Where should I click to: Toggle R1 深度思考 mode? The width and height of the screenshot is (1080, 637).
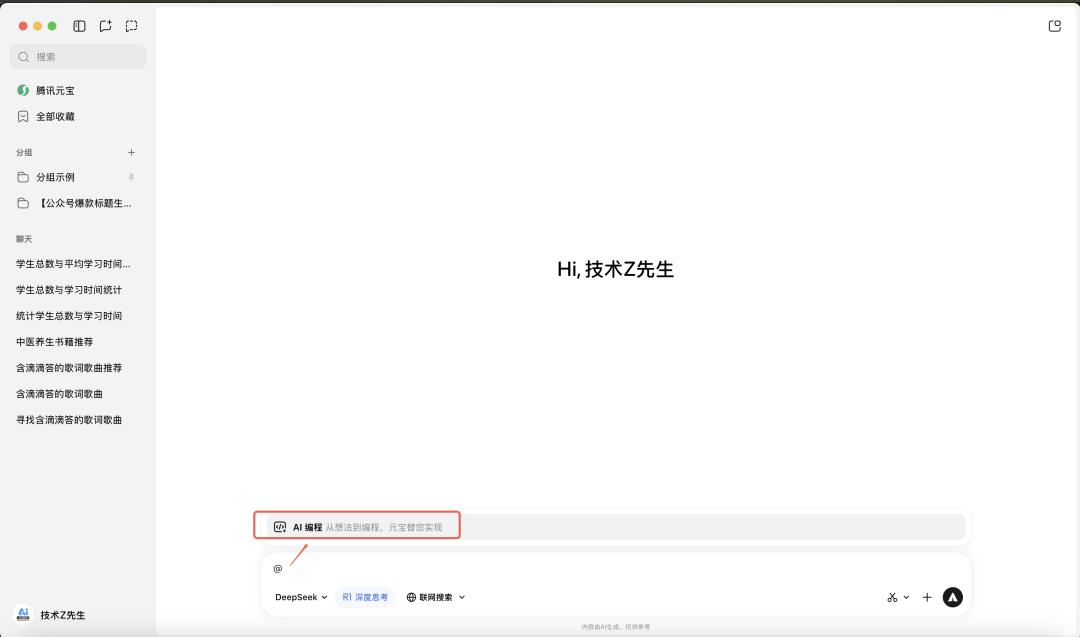point(365,597)
